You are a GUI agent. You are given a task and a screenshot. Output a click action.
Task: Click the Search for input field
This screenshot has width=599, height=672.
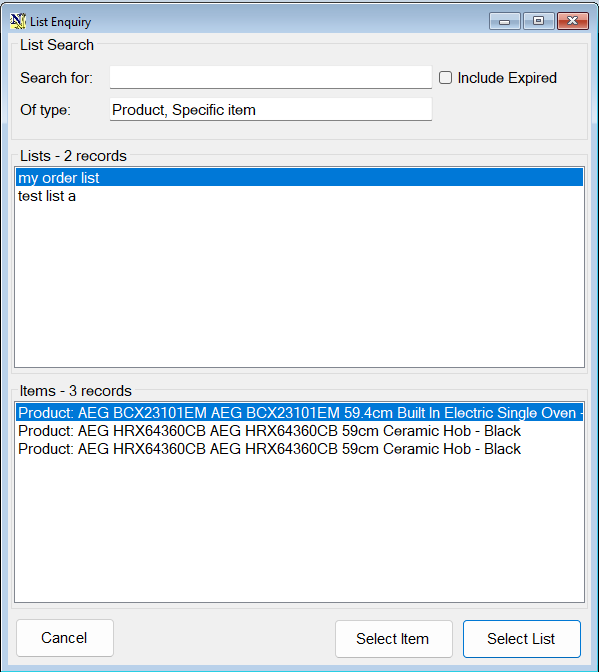pos(270,77)
